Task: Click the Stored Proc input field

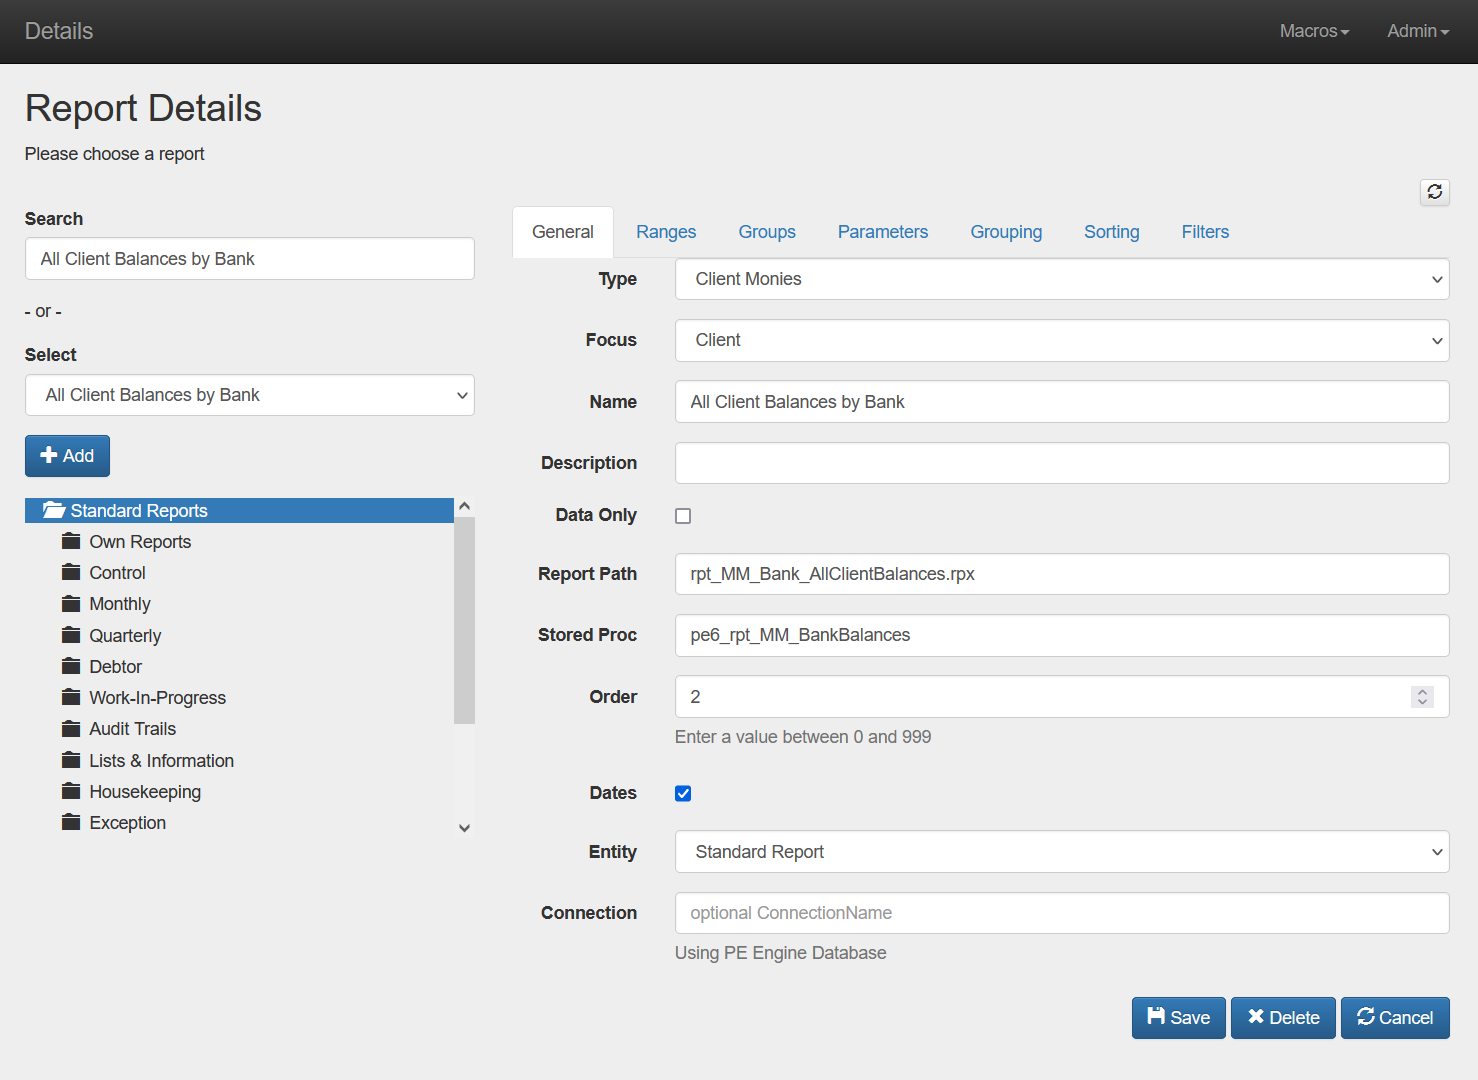Action: [1062, 635]
